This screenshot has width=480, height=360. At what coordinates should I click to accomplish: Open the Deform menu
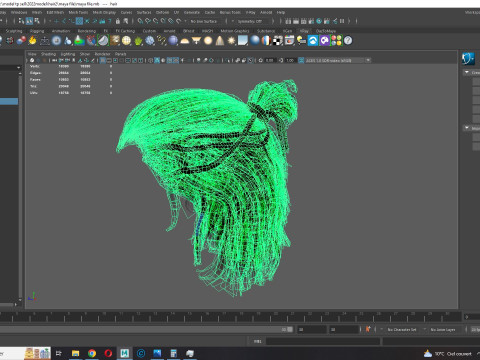pos(162,12)
